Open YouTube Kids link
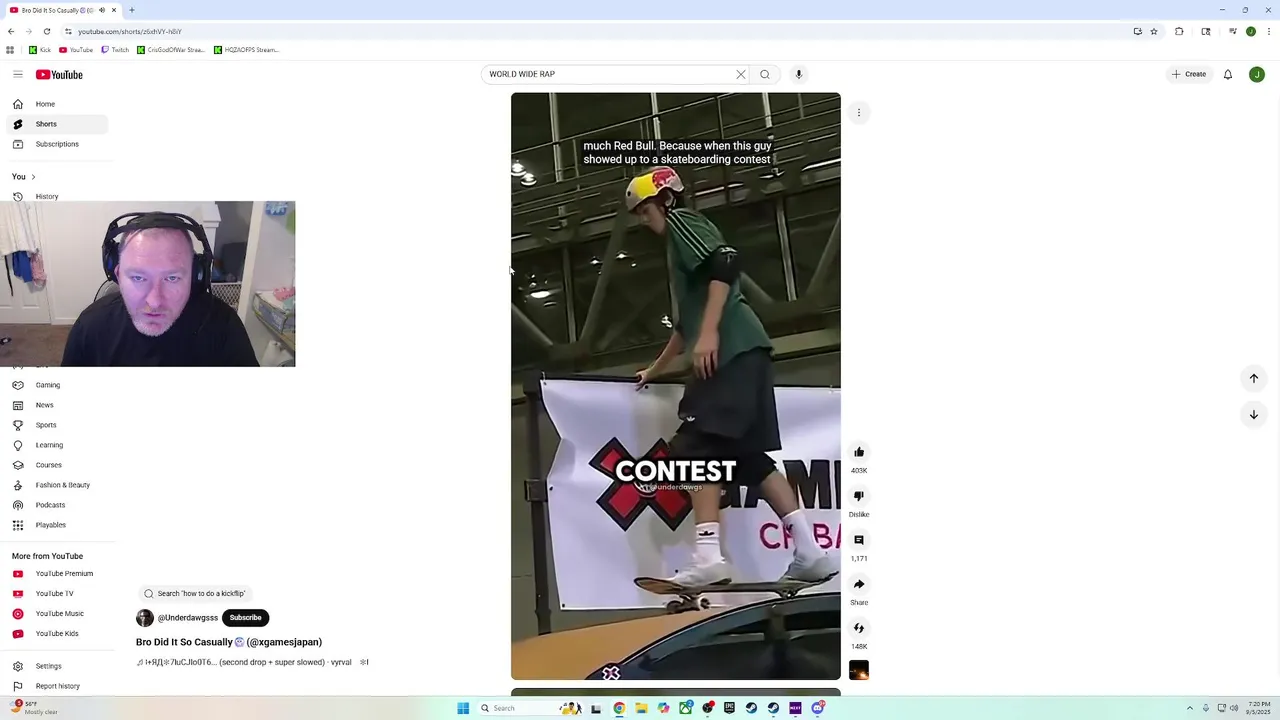Viewport: 1280px width, 720px height. [57, 634]
